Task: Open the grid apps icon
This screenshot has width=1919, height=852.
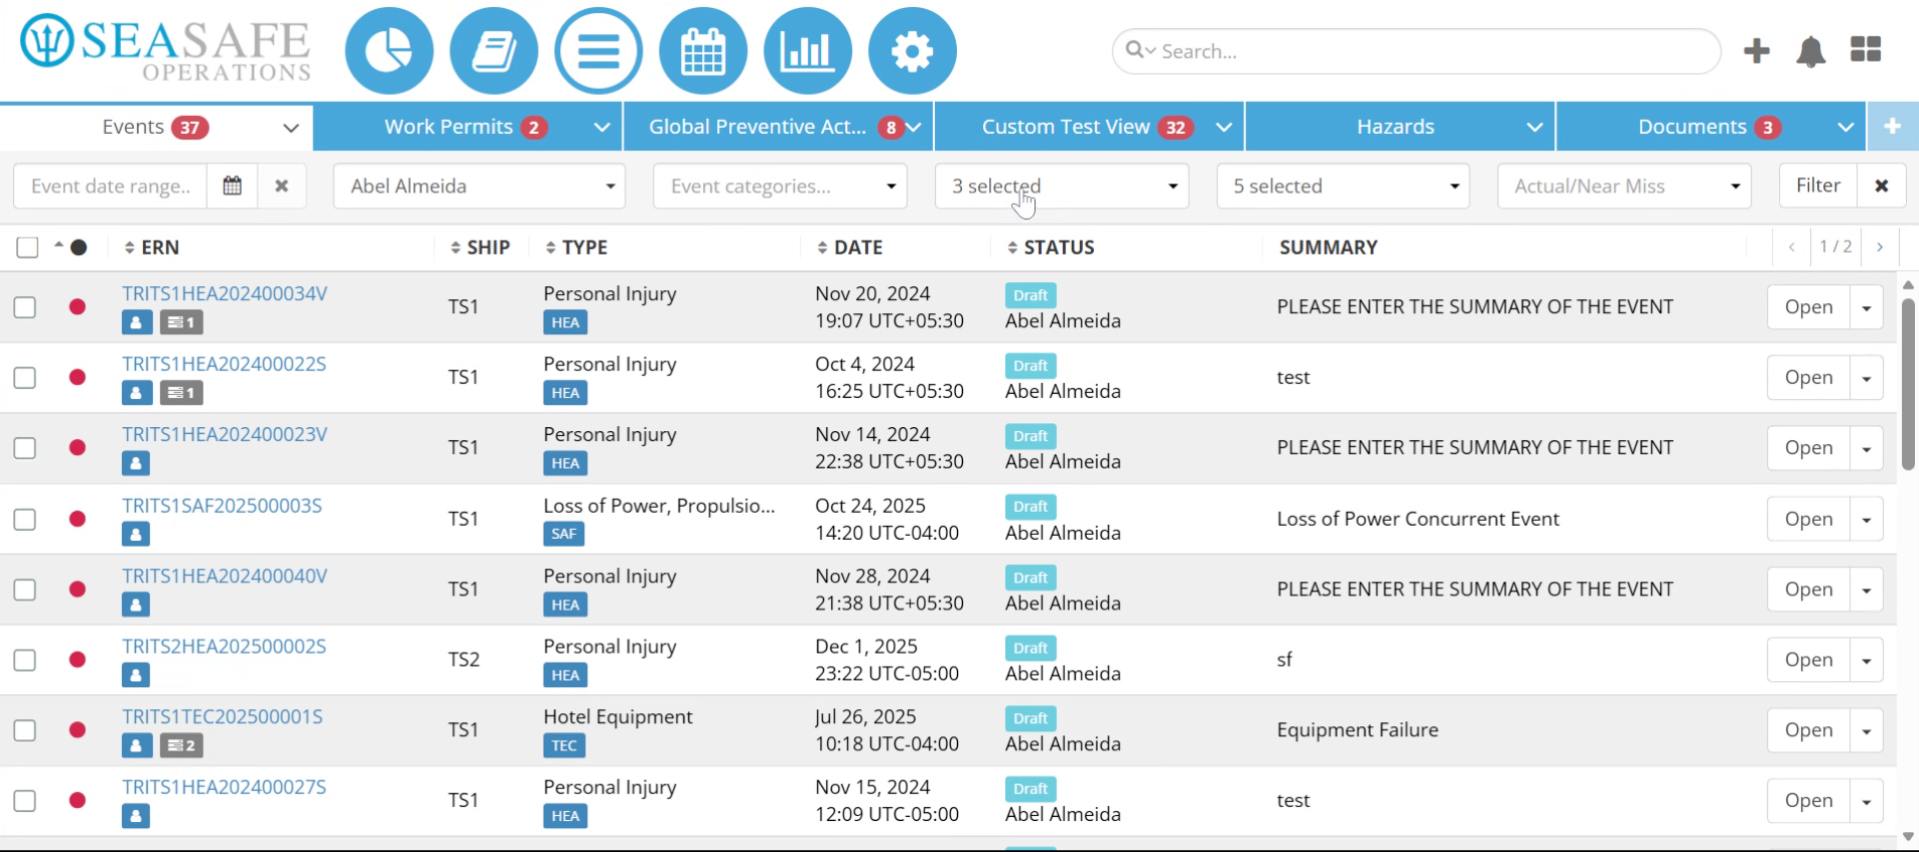Action: (x=1865, y=50)
